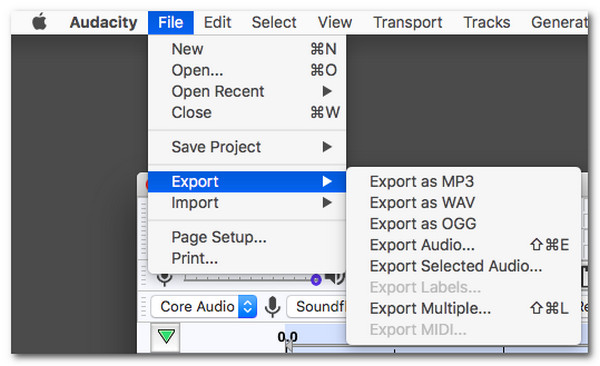Click Export as MP3
Screen dimensions: 600x366
[464, 181]
